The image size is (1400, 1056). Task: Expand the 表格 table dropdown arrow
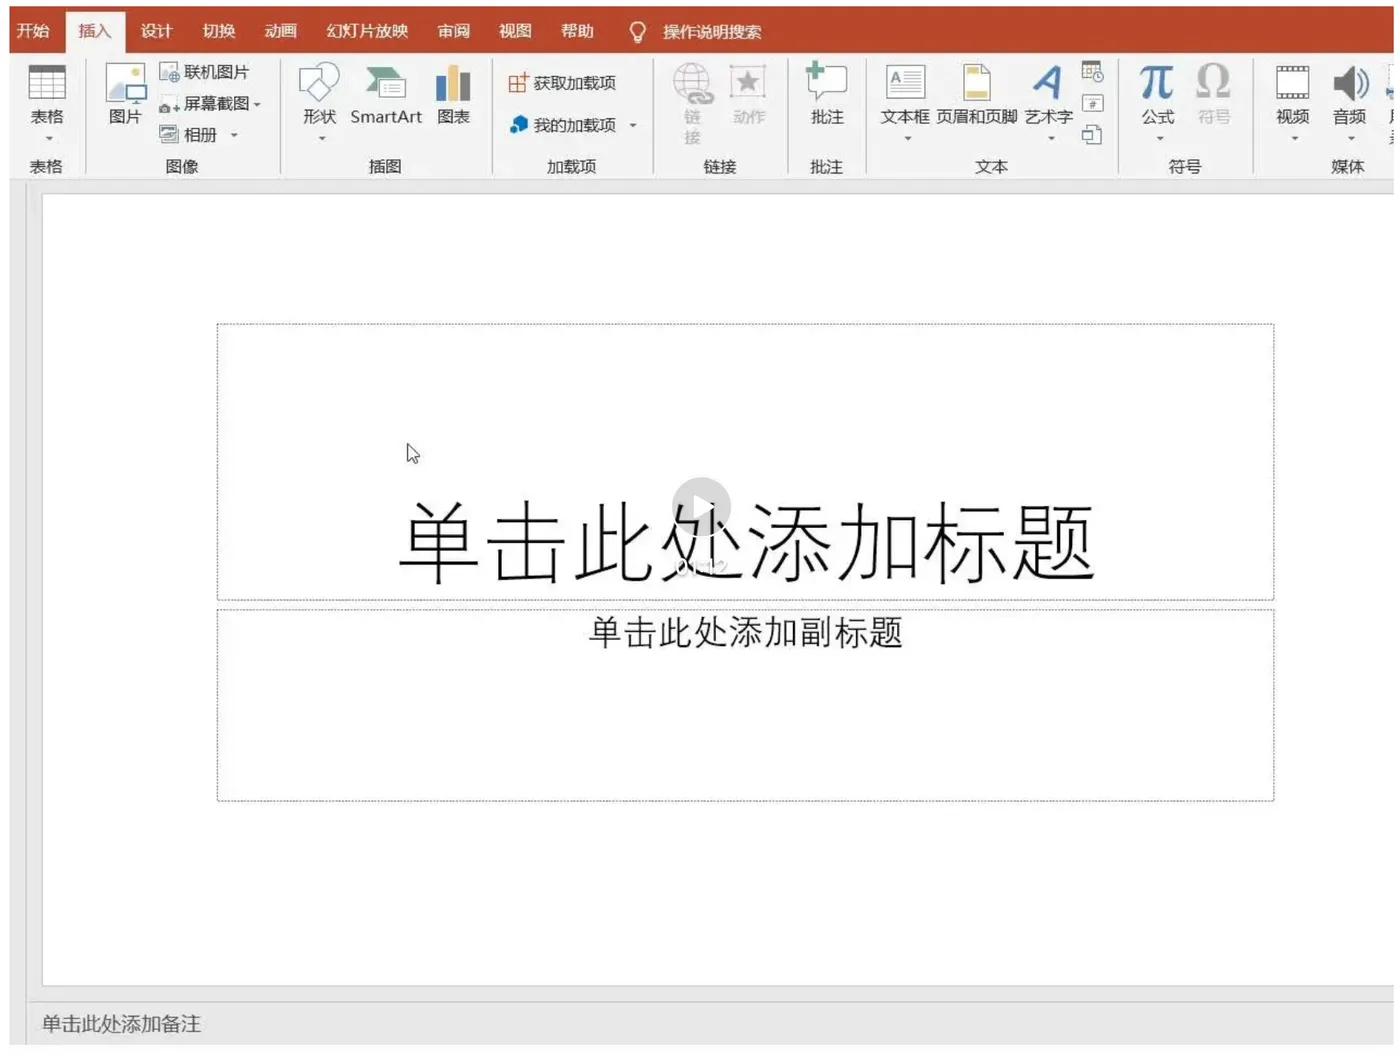(48, 139)
